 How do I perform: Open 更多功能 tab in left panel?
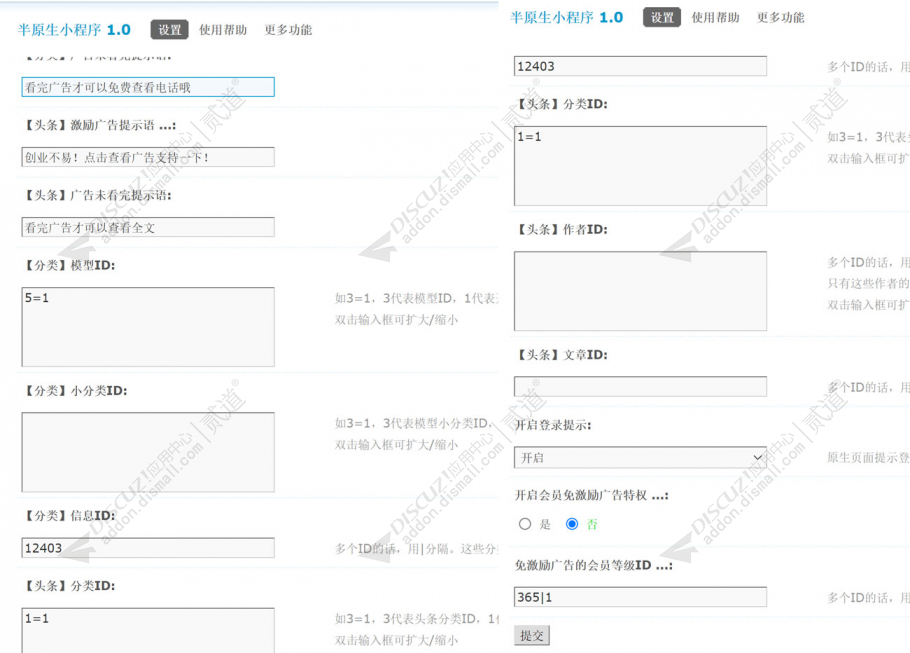(x=288, y=30)
